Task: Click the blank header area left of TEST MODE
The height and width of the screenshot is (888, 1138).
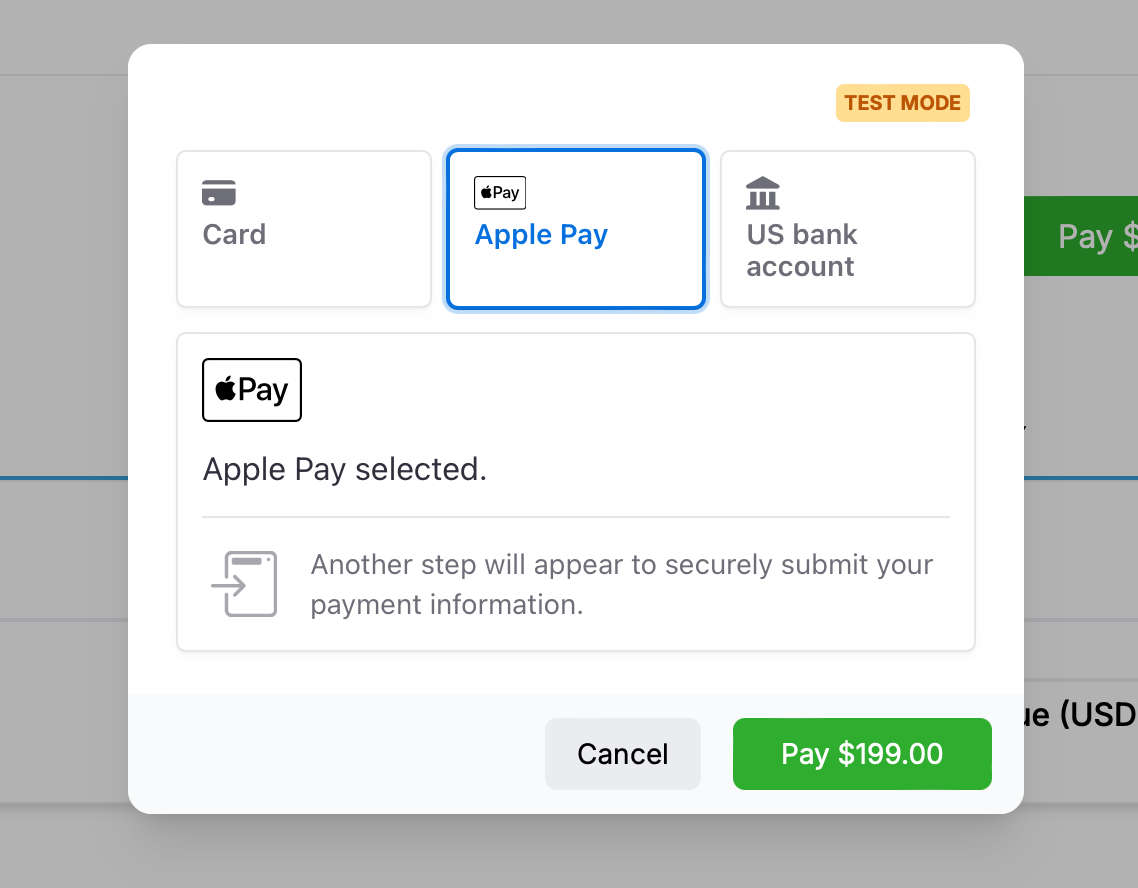Action: [480, 103]
